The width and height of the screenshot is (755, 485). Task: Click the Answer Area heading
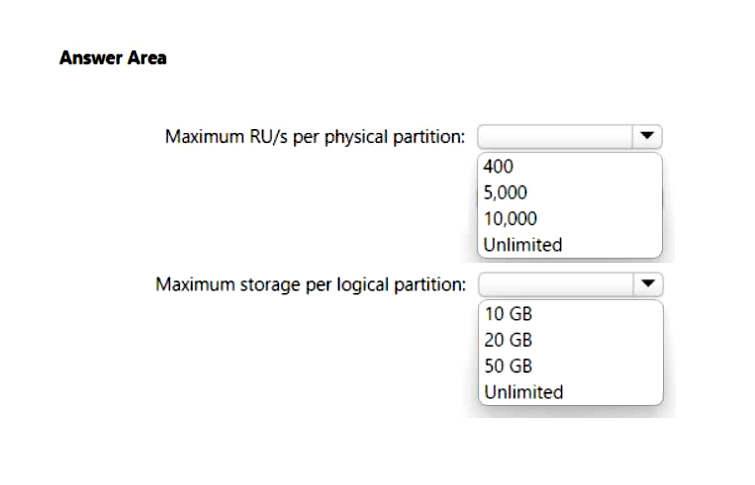(x=113, y=58)
